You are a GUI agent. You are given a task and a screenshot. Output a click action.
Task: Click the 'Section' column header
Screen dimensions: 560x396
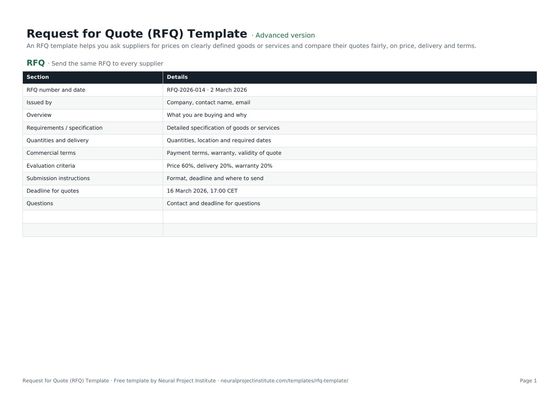pos(92,77)
